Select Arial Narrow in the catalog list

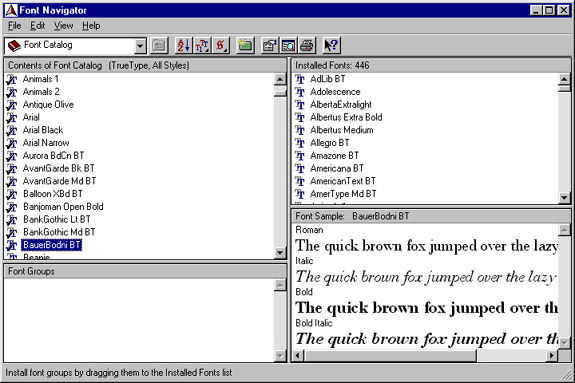tap(46, 143)
